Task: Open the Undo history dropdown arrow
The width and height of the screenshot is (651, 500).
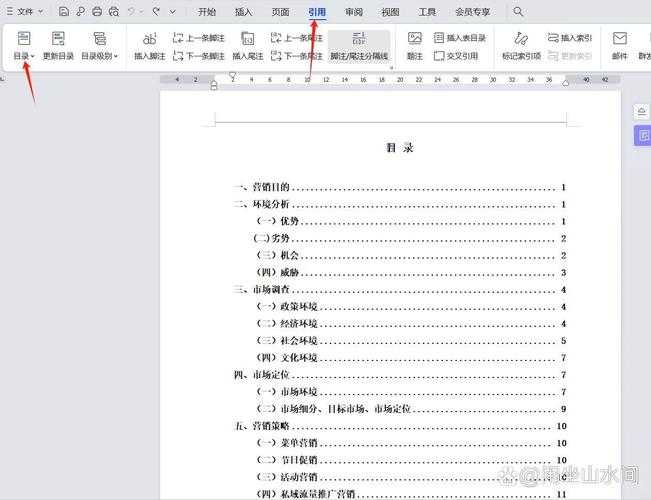Action: pyautogui.click(x=142, y=12)
